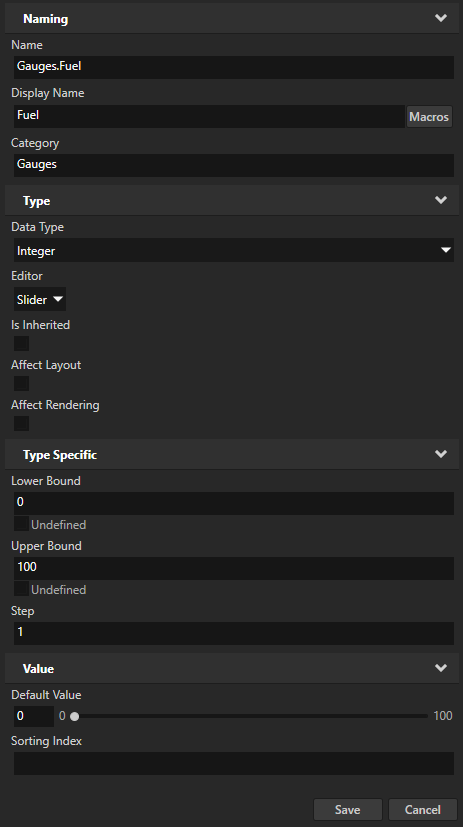This screenshot has height=827, width=463.
Task: Click the Macros button
Action: (429, 117)
